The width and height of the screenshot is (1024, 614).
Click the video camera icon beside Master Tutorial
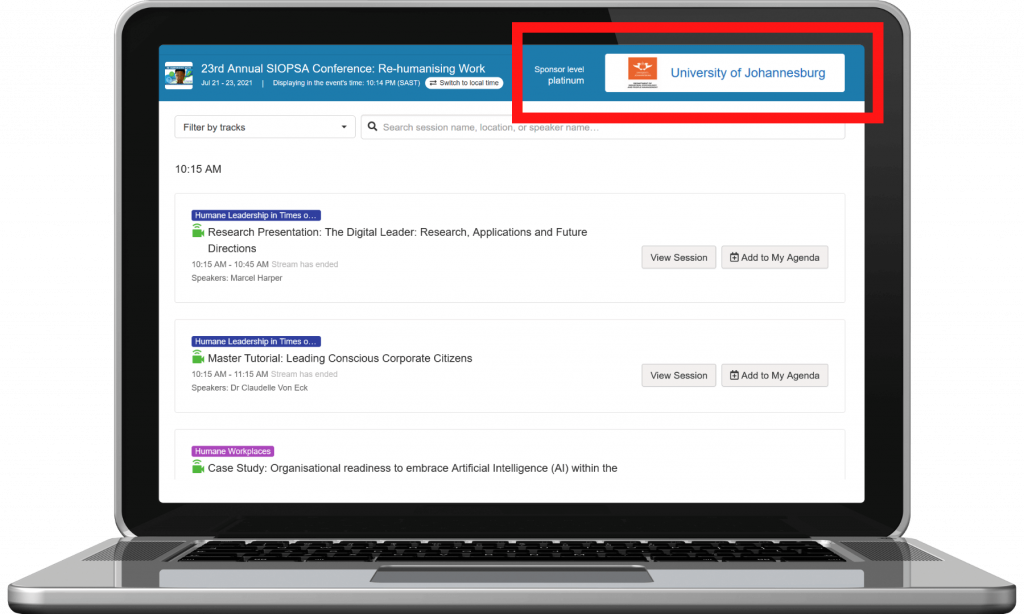pos(198,357)
